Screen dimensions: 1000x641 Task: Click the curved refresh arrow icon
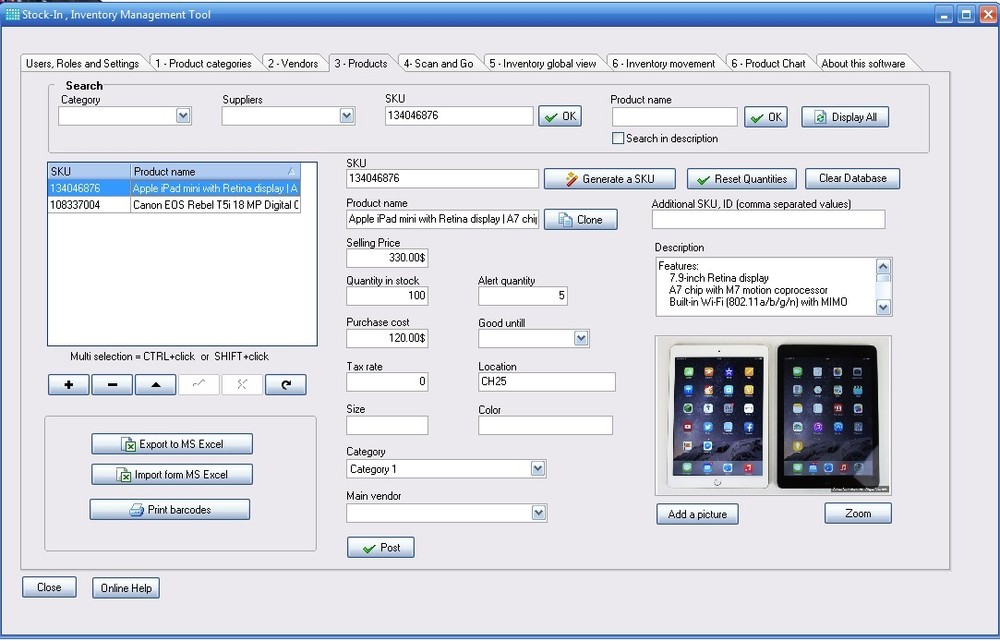[285, 384]
